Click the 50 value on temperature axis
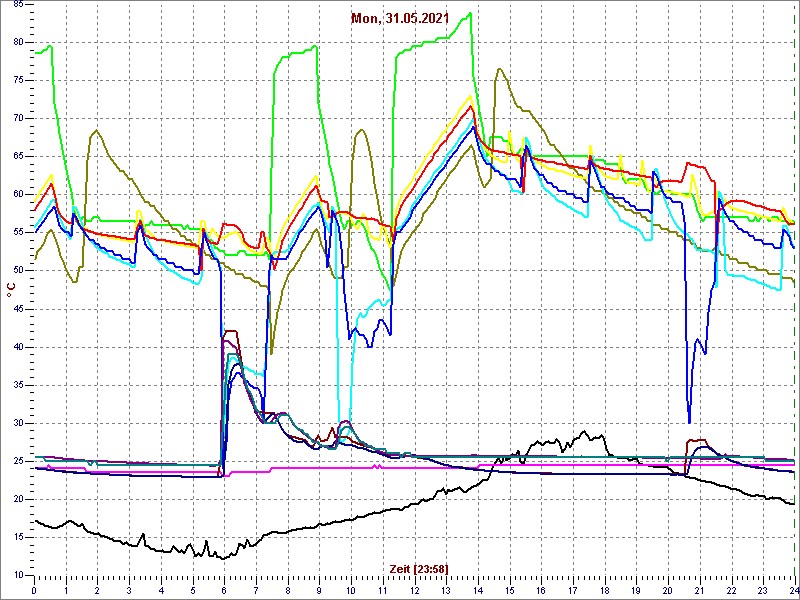The image size is (800, 600). tap(19, 271)
